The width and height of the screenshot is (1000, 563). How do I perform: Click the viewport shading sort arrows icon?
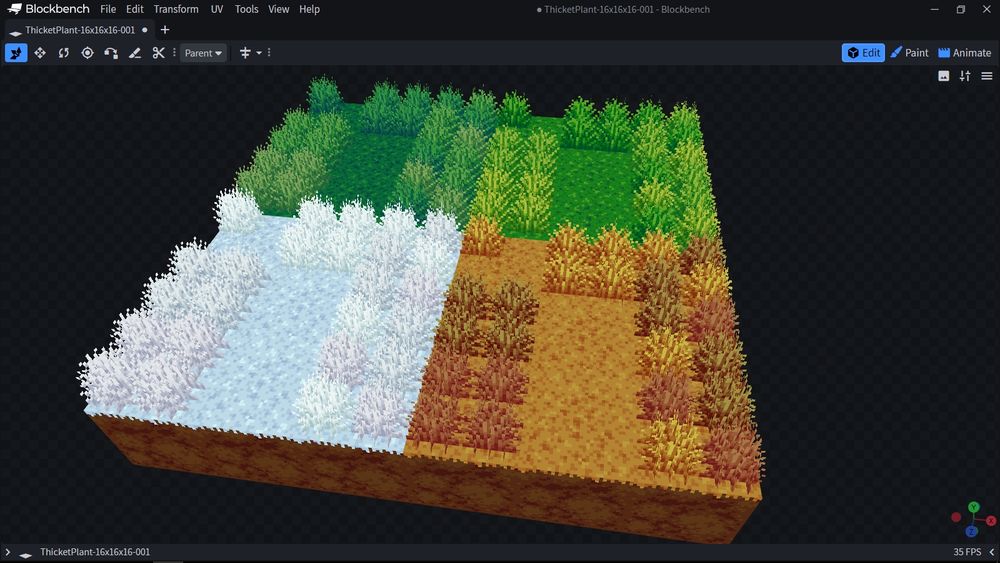[965, 76]
